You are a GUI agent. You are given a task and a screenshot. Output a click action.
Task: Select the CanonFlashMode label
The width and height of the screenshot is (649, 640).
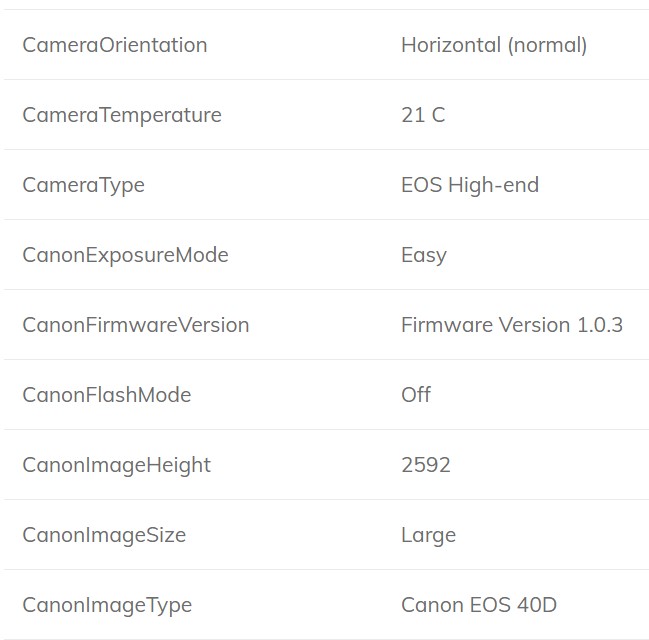coord(107,395)
